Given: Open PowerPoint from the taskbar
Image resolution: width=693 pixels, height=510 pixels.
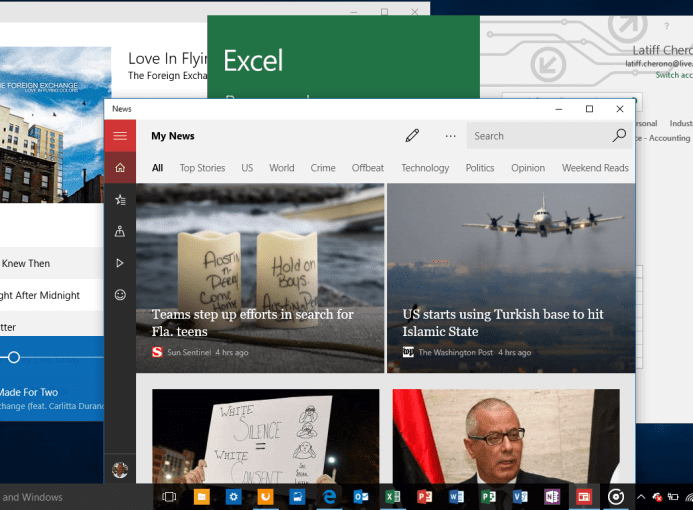Looking at the screenshot, I should click(x=424, y=497).
